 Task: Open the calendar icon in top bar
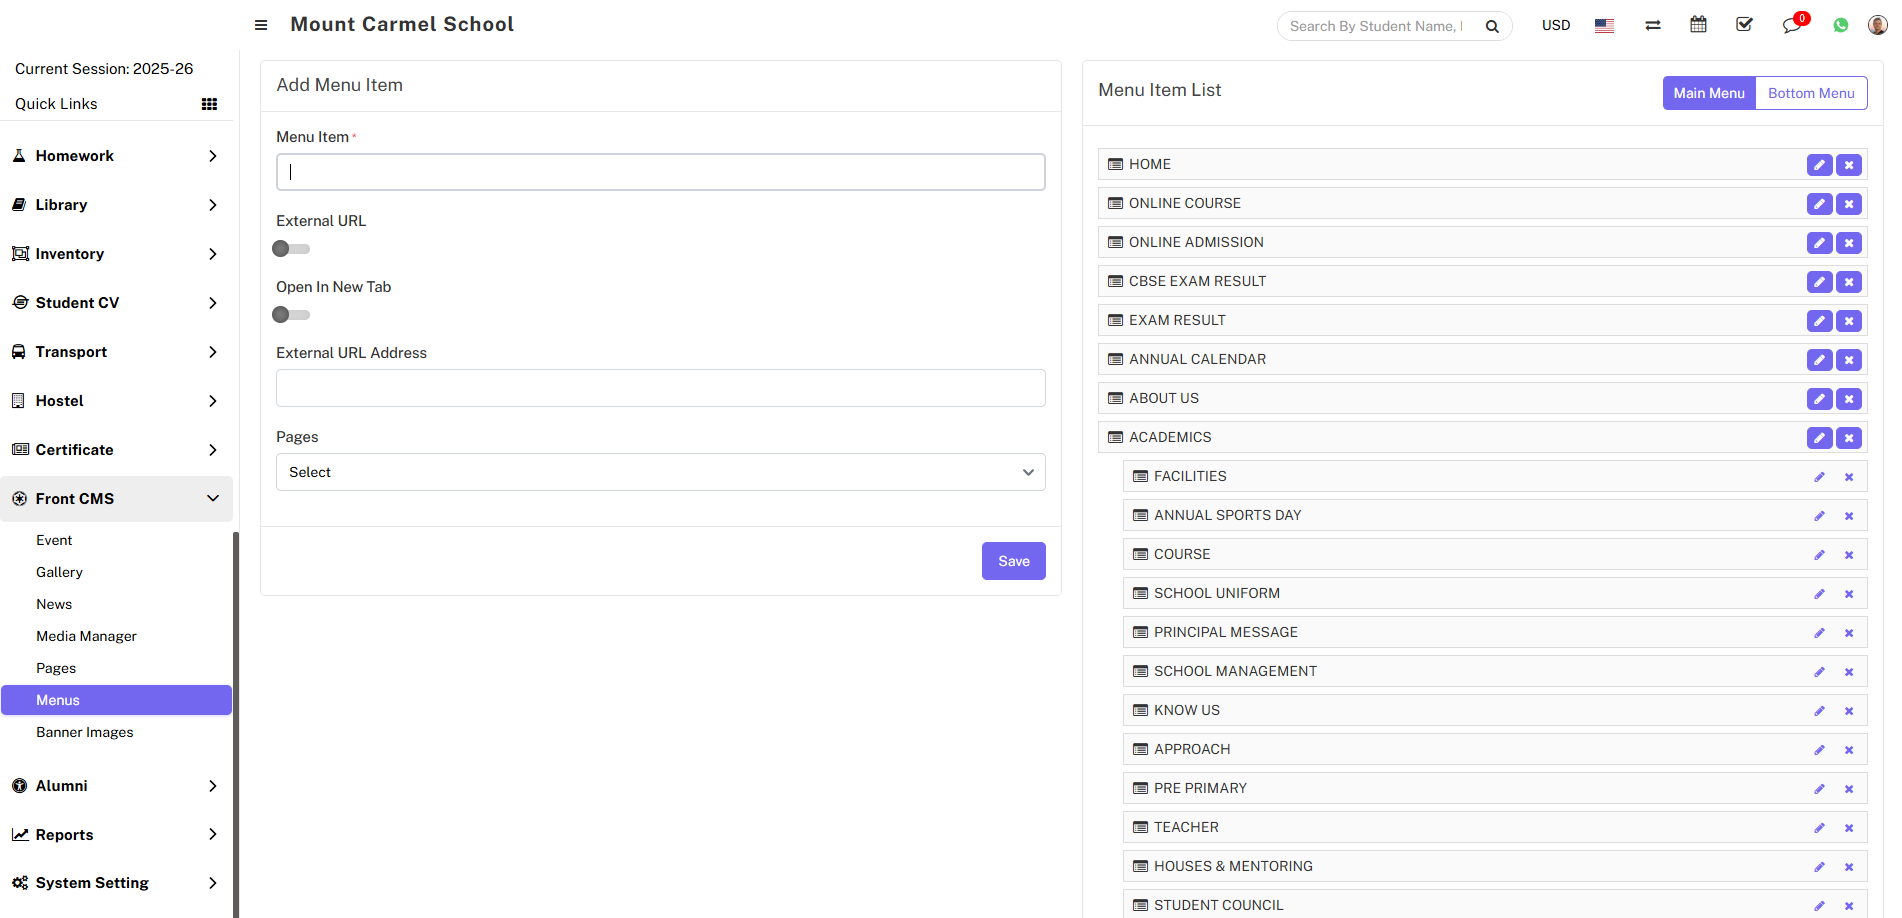(x=1698, y=25)
